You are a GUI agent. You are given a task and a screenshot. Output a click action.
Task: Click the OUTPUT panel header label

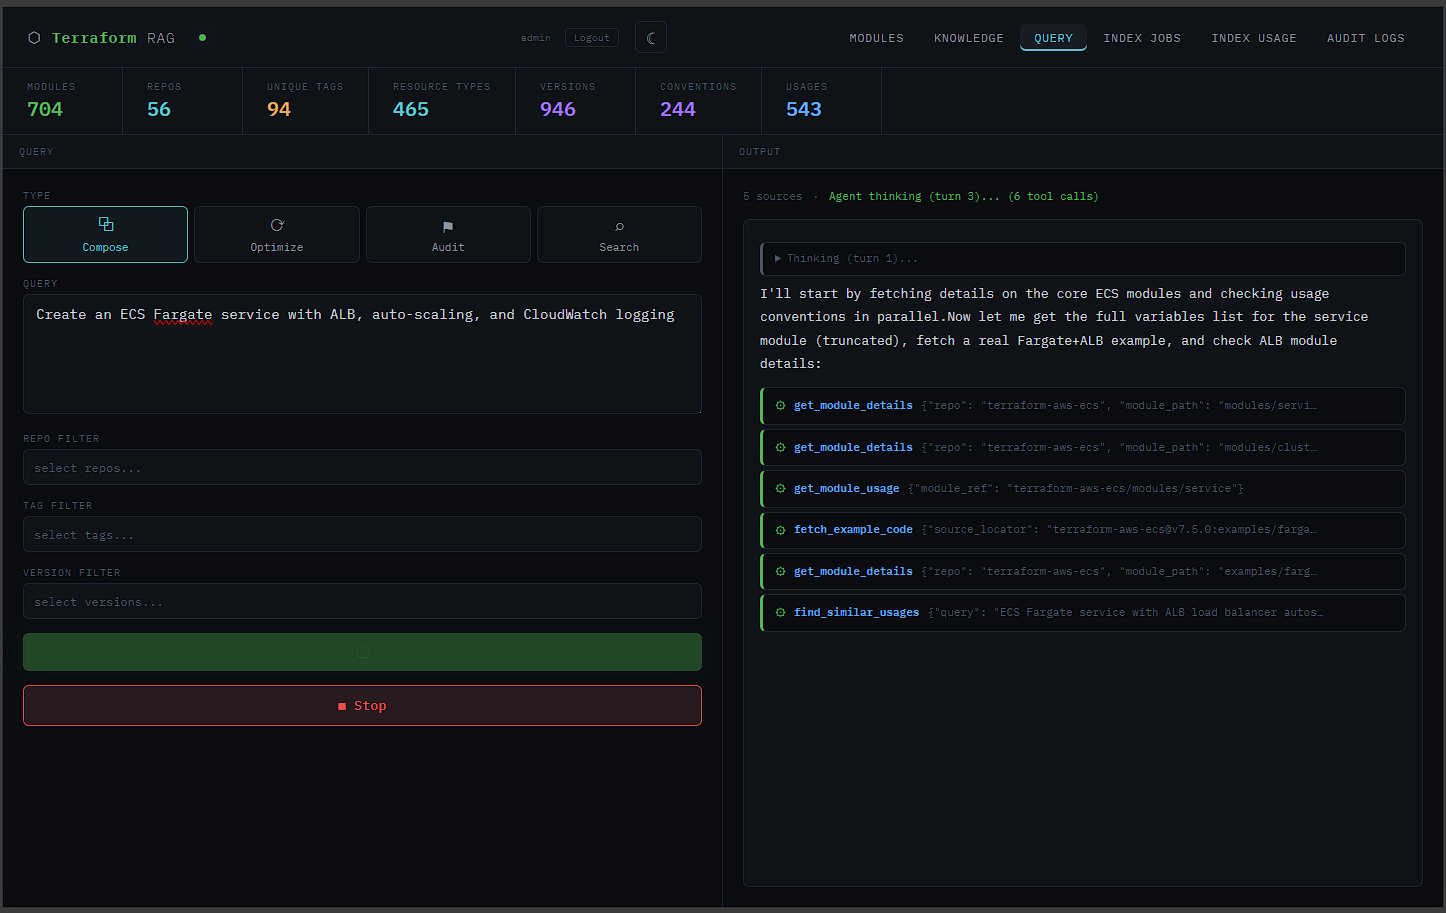click(x=760, y=152)
